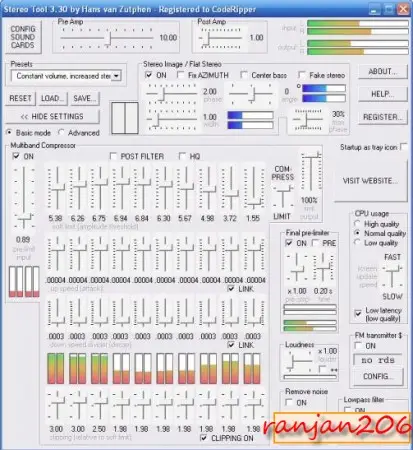Open the ABOUT... dialog
The height and width of the screenshot is (450, 413).
click(x=383, y=71)
